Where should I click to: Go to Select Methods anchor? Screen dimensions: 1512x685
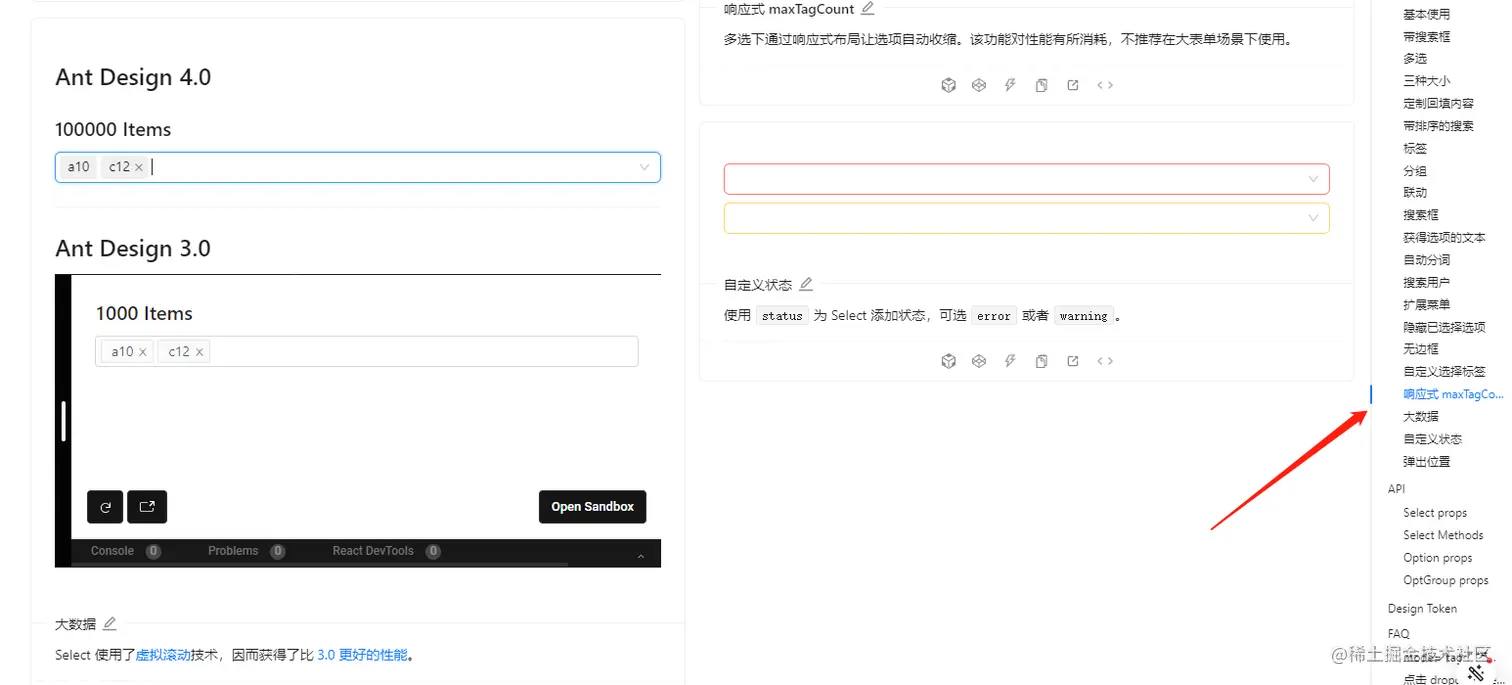point(1443,535)
